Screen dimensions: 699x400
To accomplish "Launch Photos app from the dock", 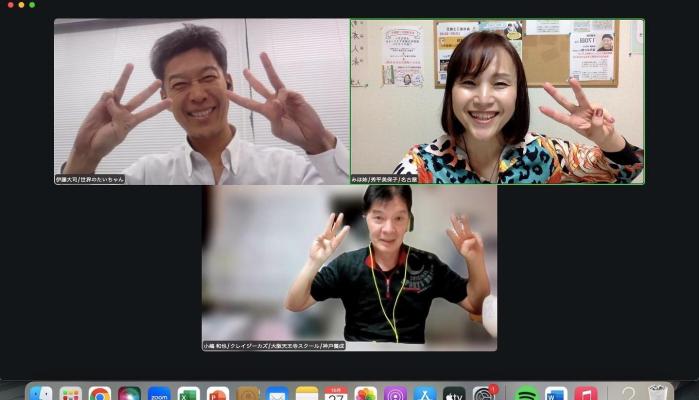I will 366,394.
